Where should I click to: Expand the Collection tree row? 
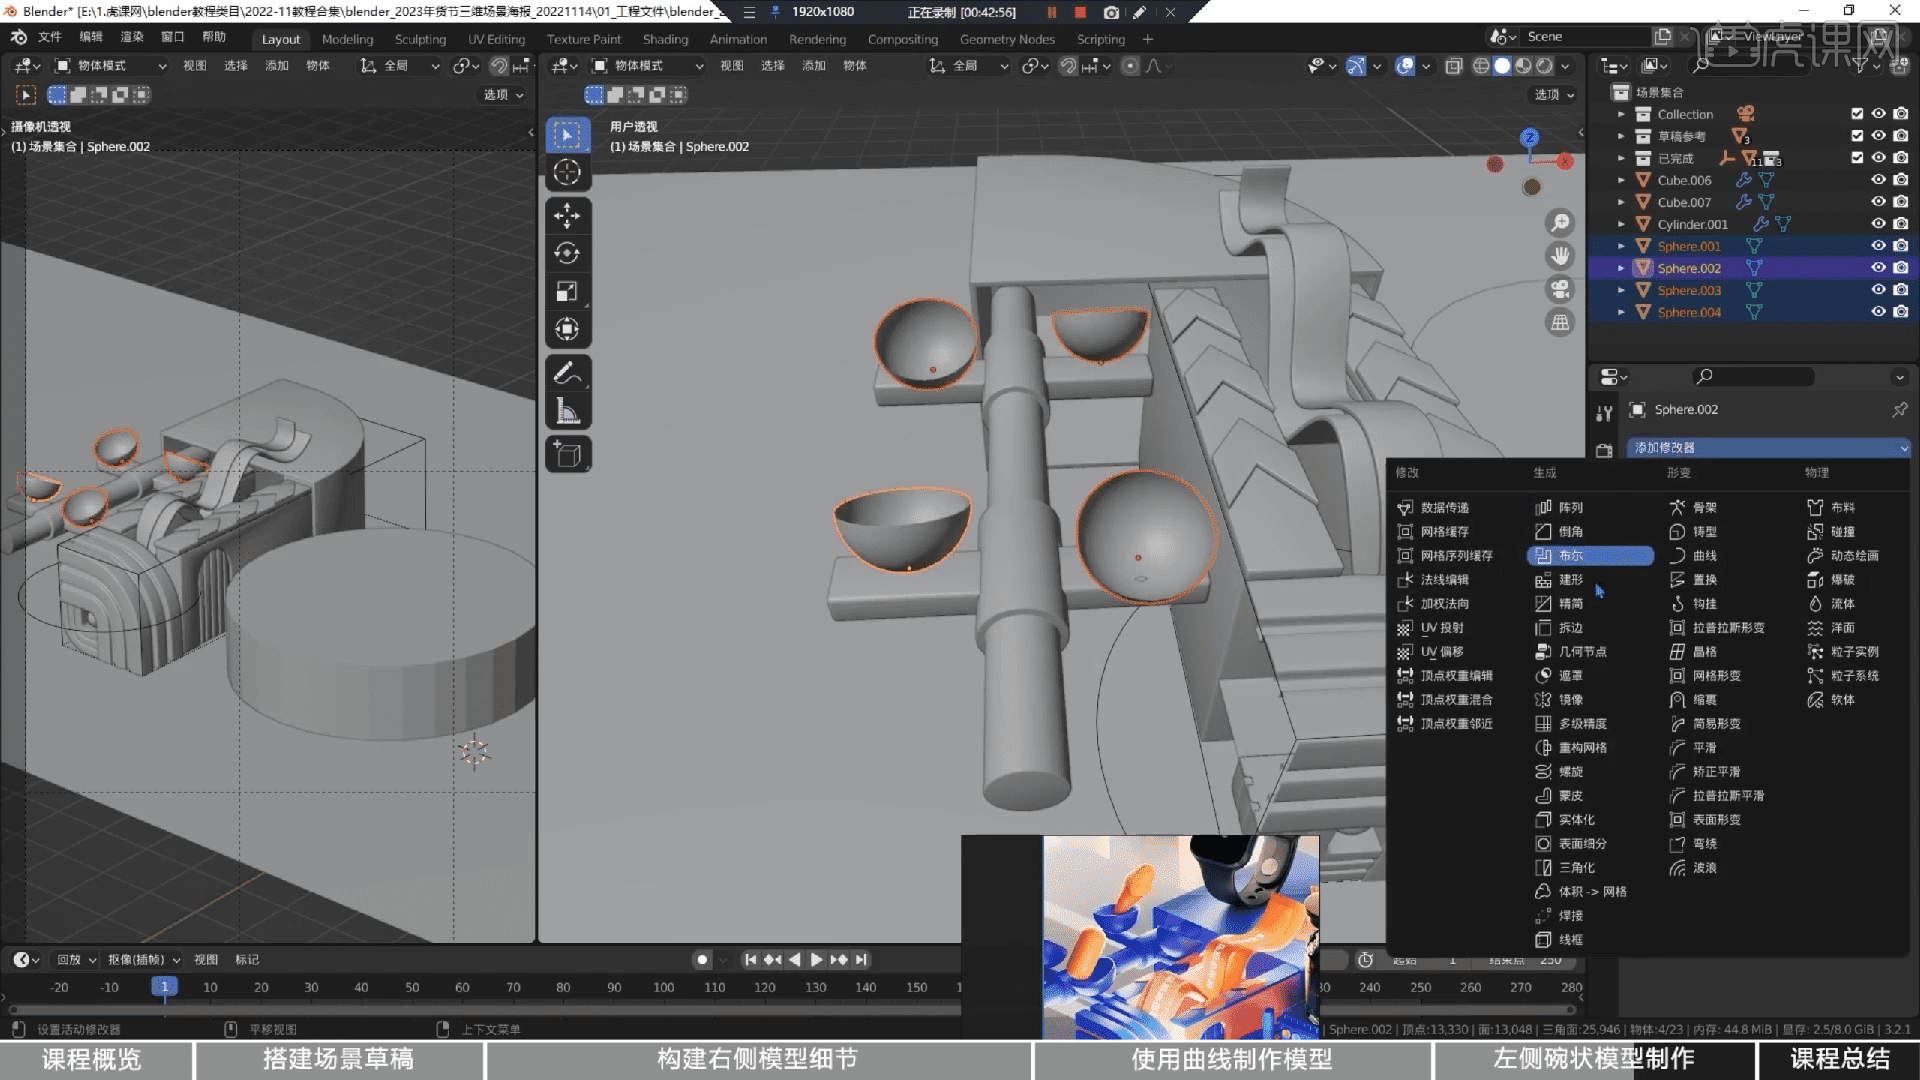[x=1622, y=114]
